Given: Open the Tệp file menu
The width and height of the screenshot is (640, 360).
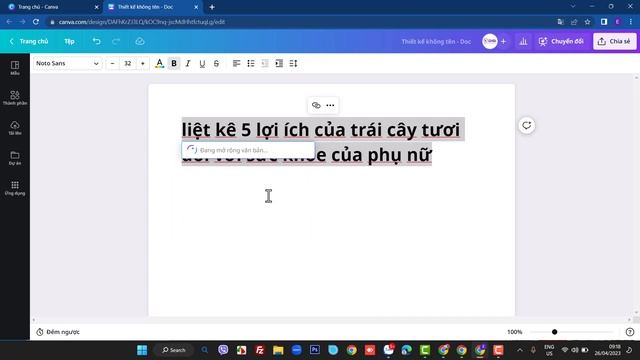Looking at the screenshot, I should (69, 41).
